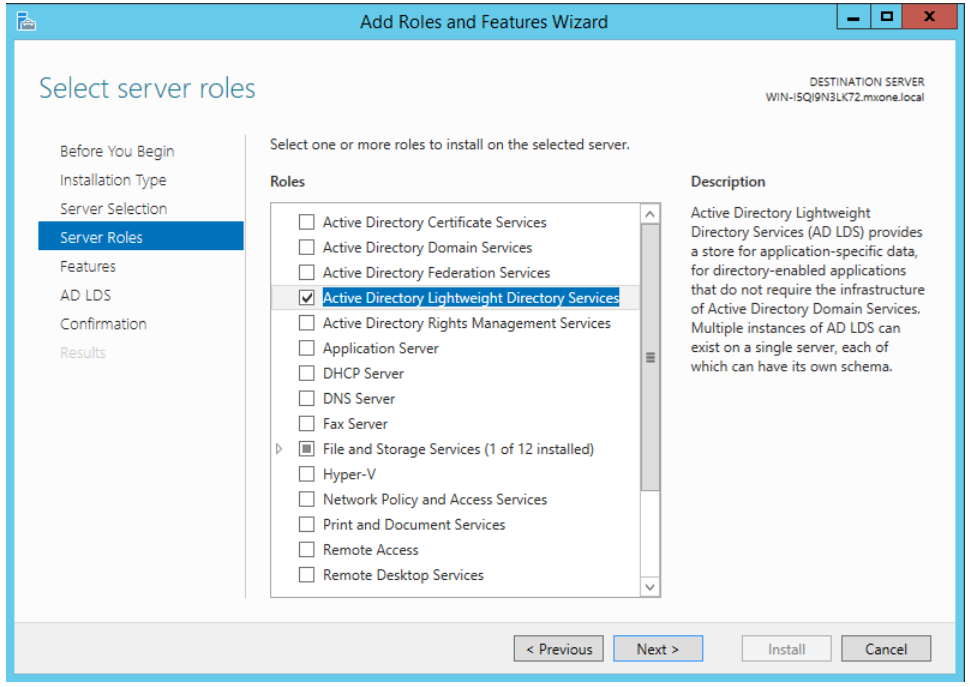
Task: Tick the DHCP Server checkbox
Action: pos(307,373)
